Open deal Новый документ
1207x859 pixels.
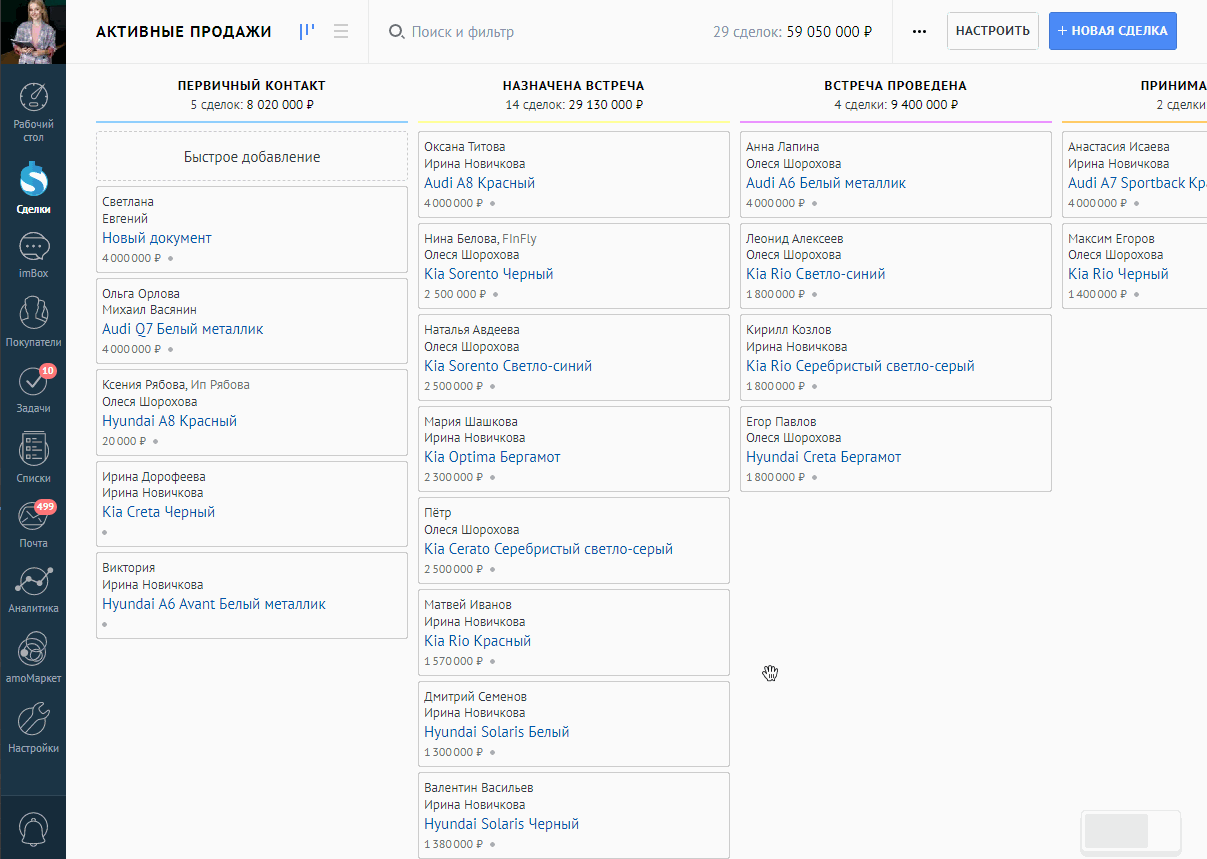(157, 238)
